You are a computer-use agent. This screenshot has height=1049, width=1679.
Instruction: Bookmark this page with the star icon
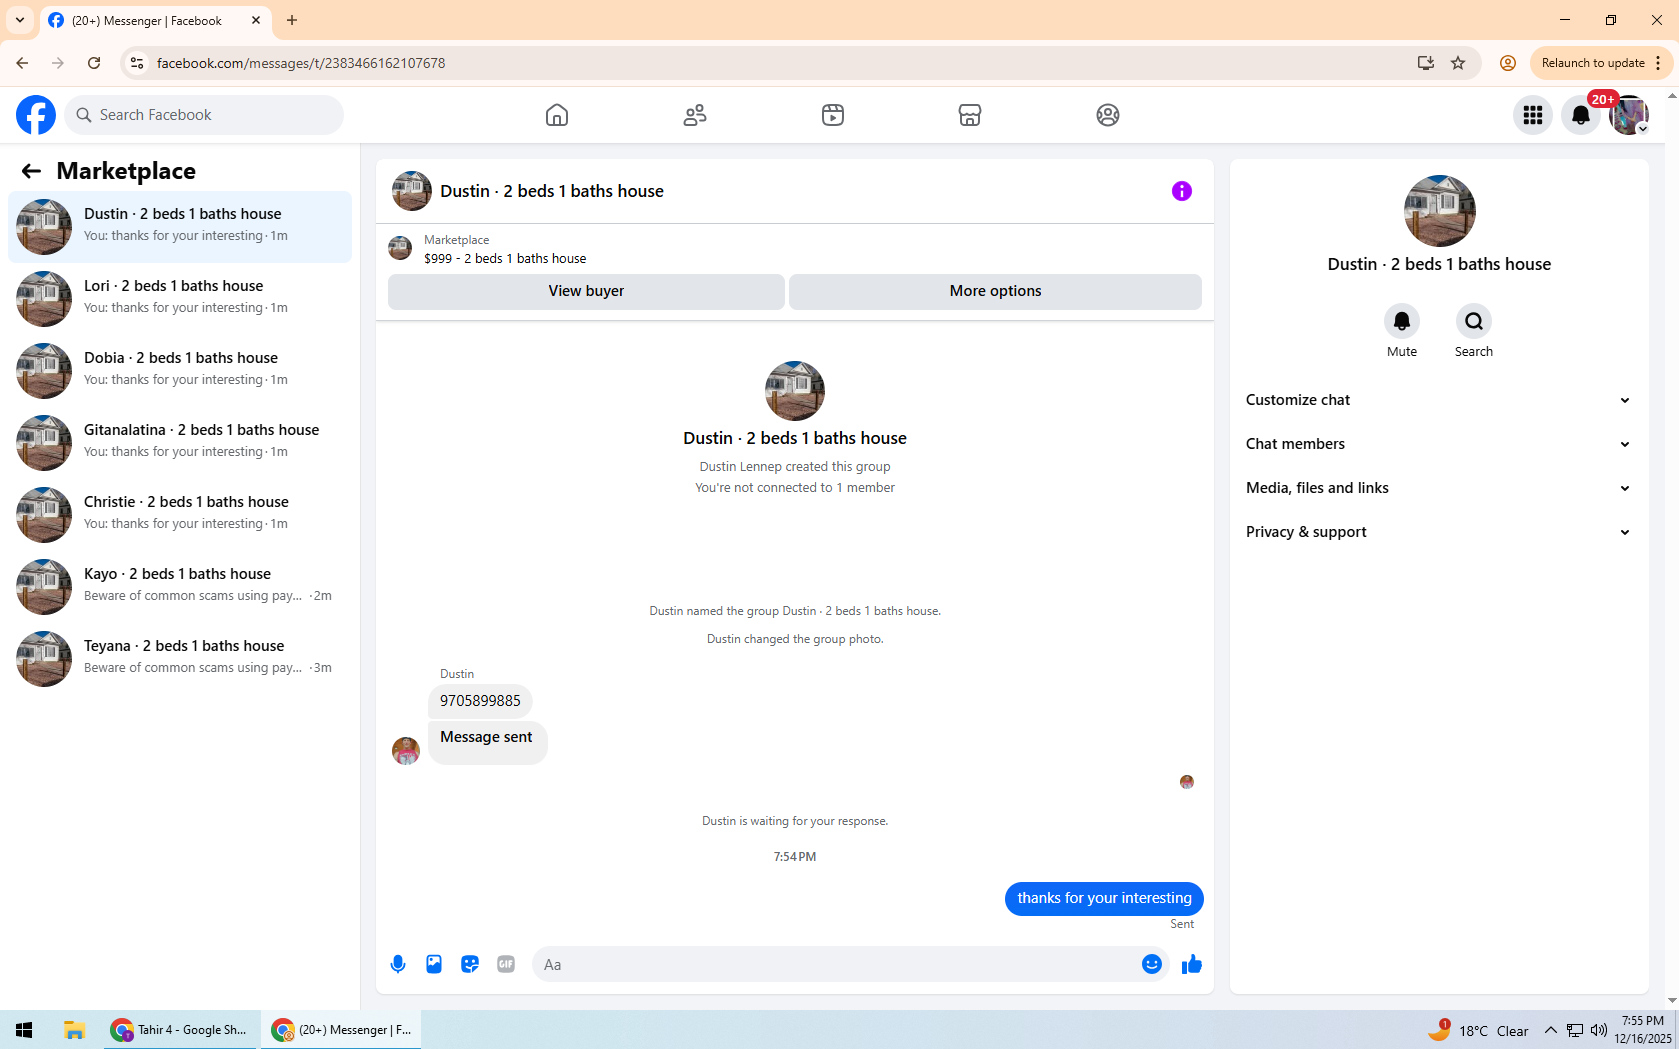coord(1458,63)
